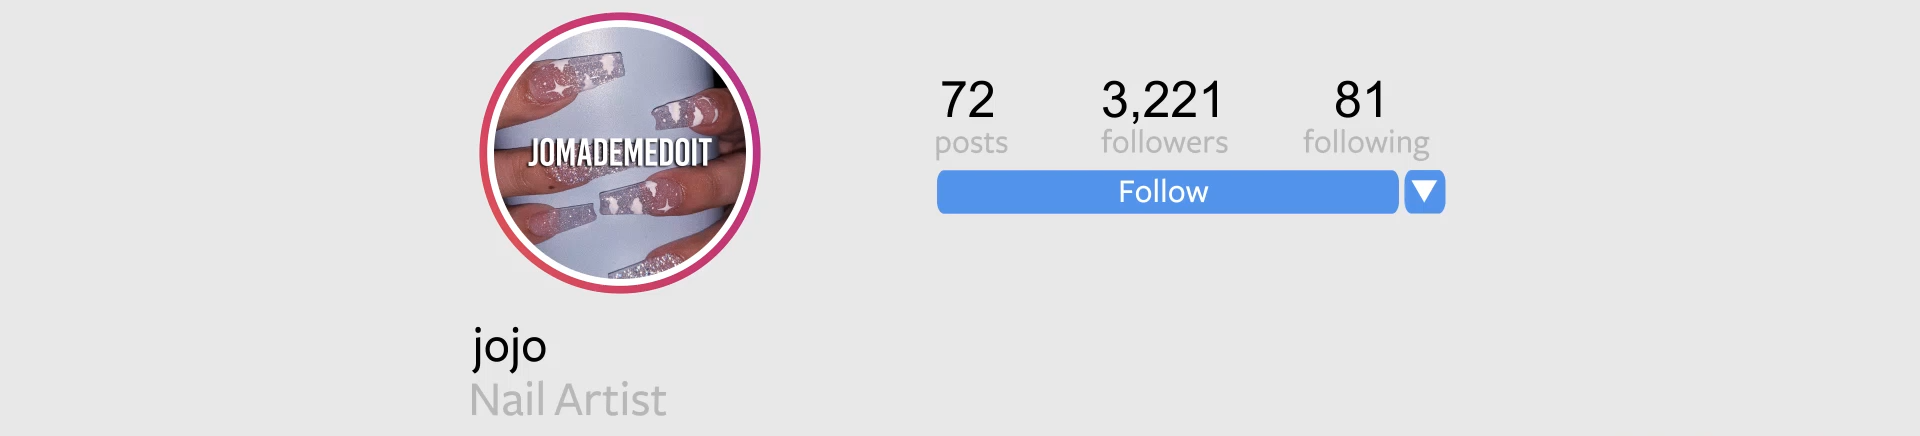The height and width of the screenshot is (436, 1920).
Task: Open the 3,221 followers list
Action: 1164,118
